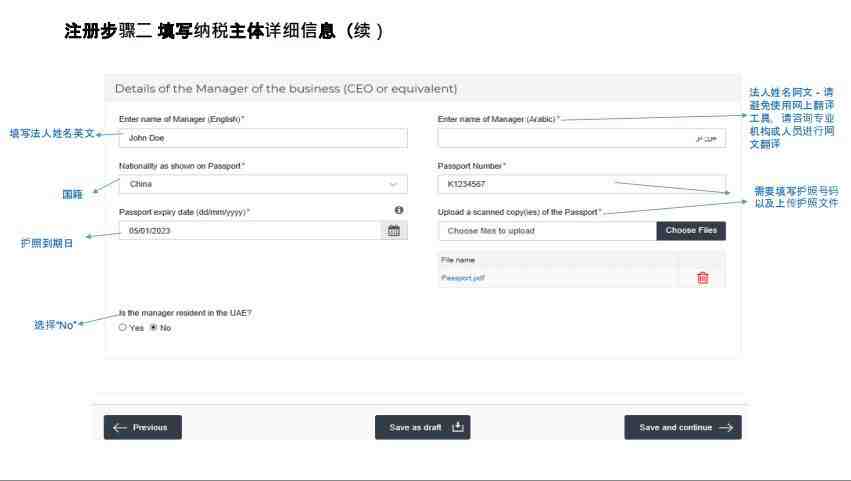
Task: Open the China nationality combo box
Action: (x=263, y=185)
